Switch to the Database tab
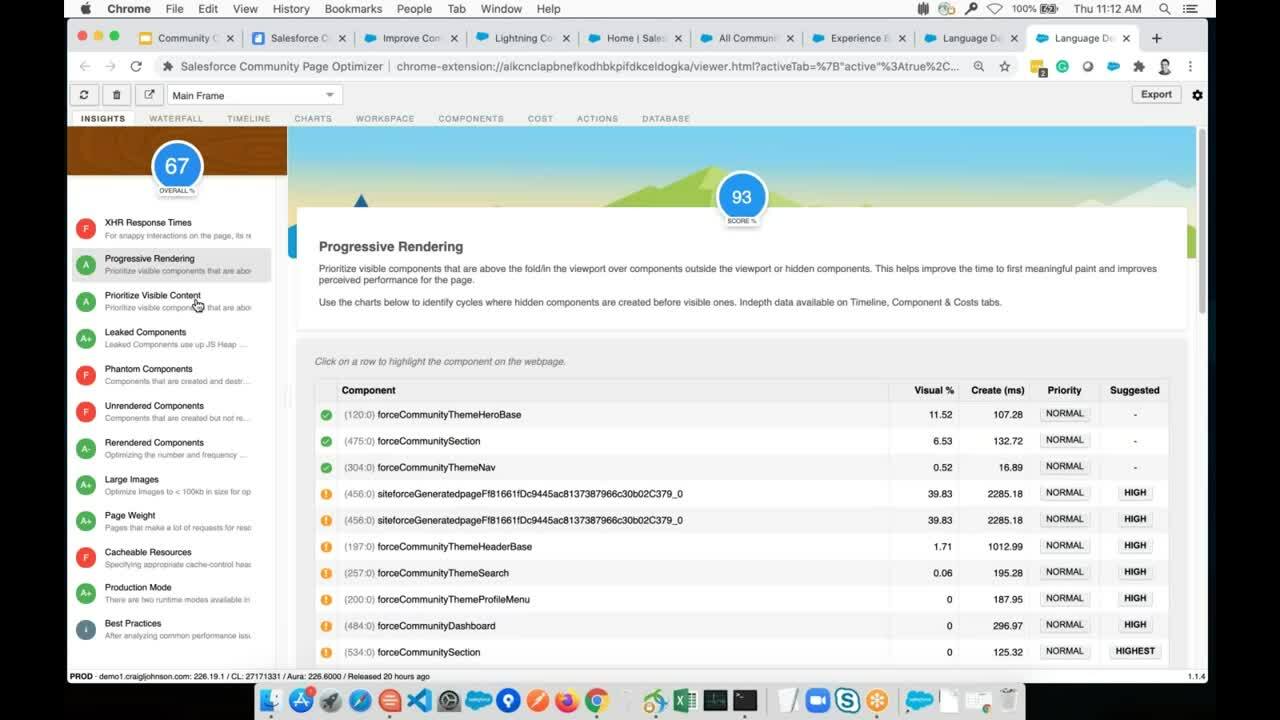The height and width of the screenshot is (720, 1280). [666, 118]
